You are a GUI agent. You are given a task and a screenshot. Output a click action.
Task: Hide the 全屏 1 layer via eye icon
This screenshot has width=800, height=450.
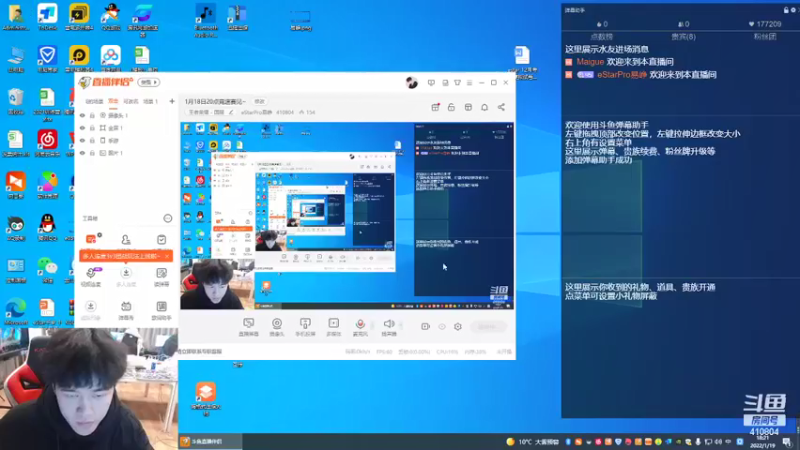point(82,128)
